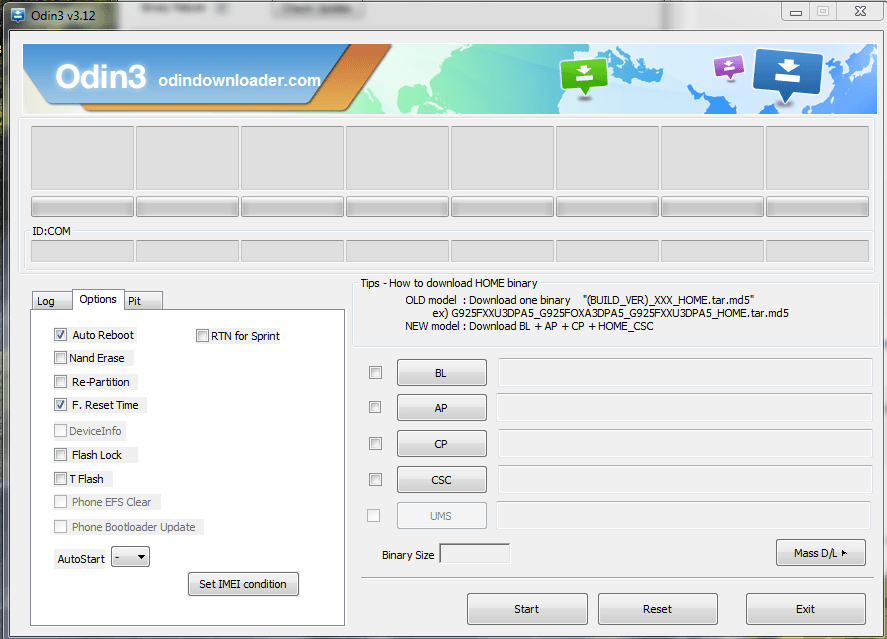
Task: Click the CSC file path field
Action: 685,480
